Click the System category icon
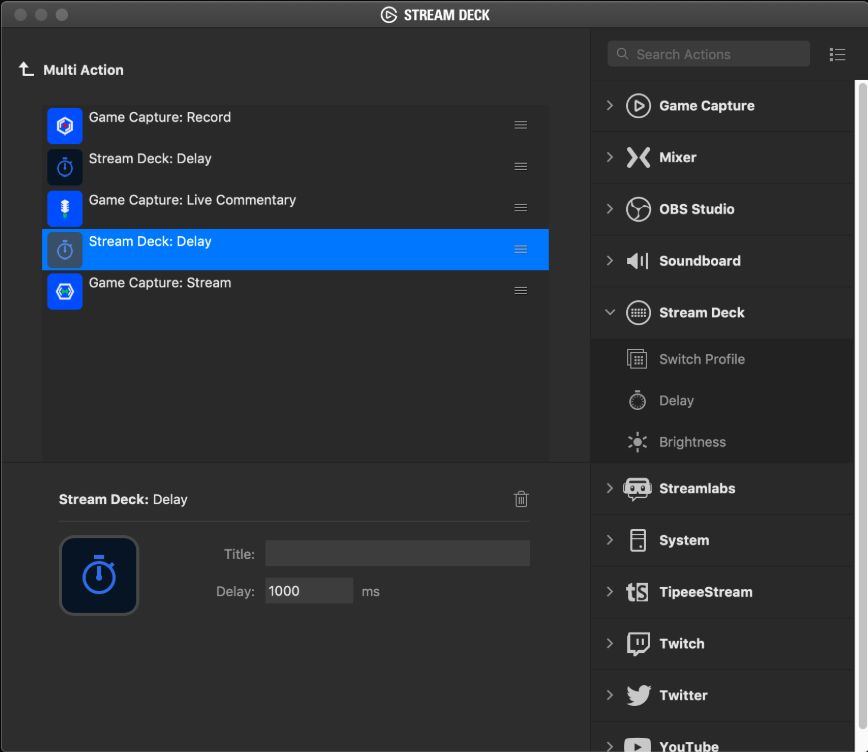868x752 pixels. point(638,540)
